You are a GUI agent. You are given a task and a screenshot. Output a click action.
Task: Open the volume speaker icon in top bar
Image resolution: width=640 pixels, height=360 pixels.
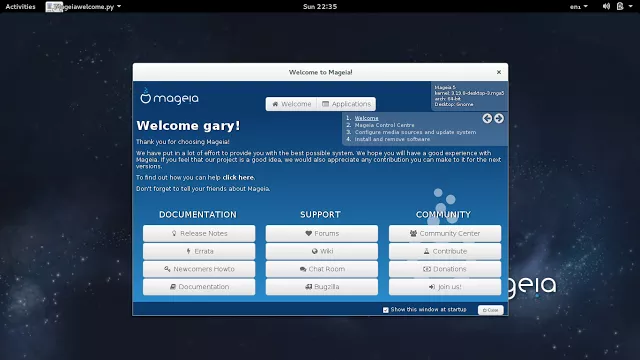[606, 6]
